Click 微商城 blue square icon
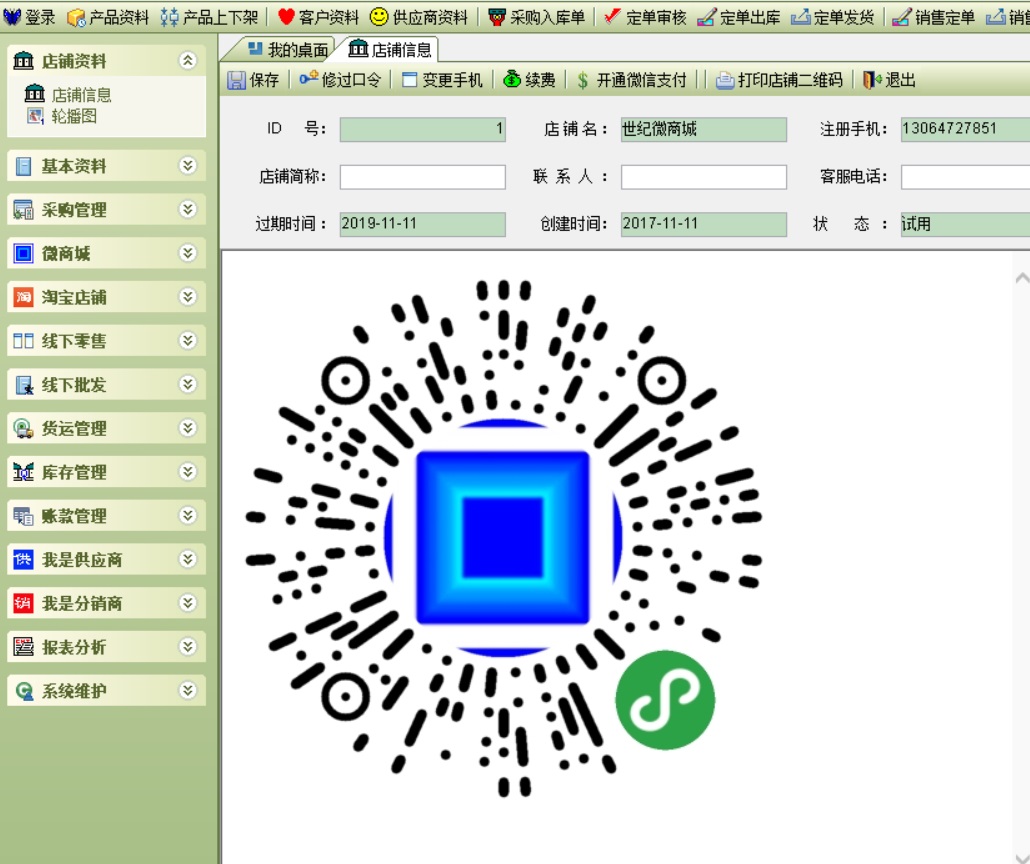The width and height of the screenshot is (1030, 864). click(23, 254)
